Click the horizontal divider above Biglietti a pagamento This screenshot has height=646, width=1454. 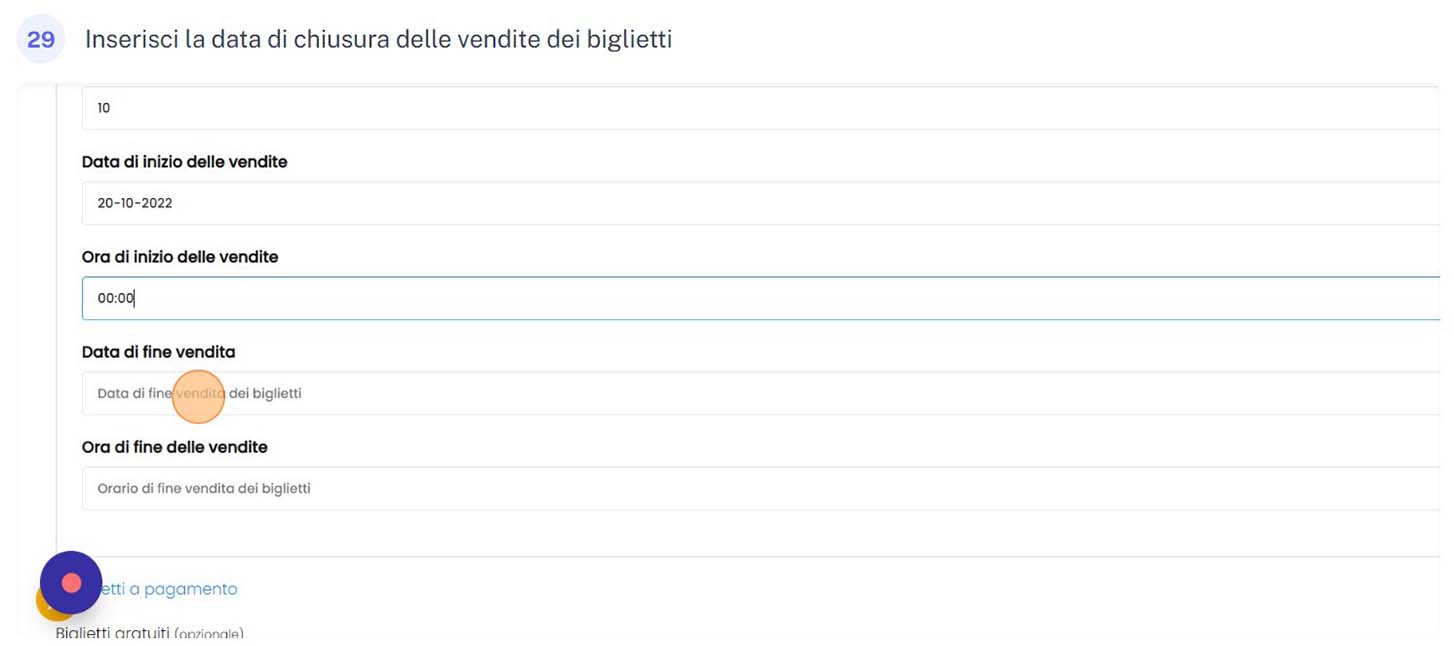pyautogui.click(x=748, y=556)
